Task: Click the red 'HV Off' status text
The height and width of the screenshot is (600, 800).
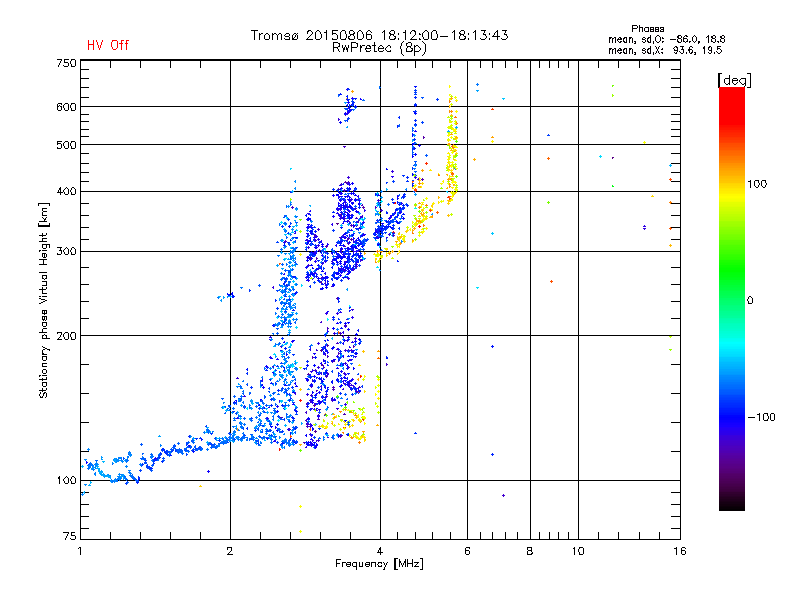Action: [x=108, y=45]
